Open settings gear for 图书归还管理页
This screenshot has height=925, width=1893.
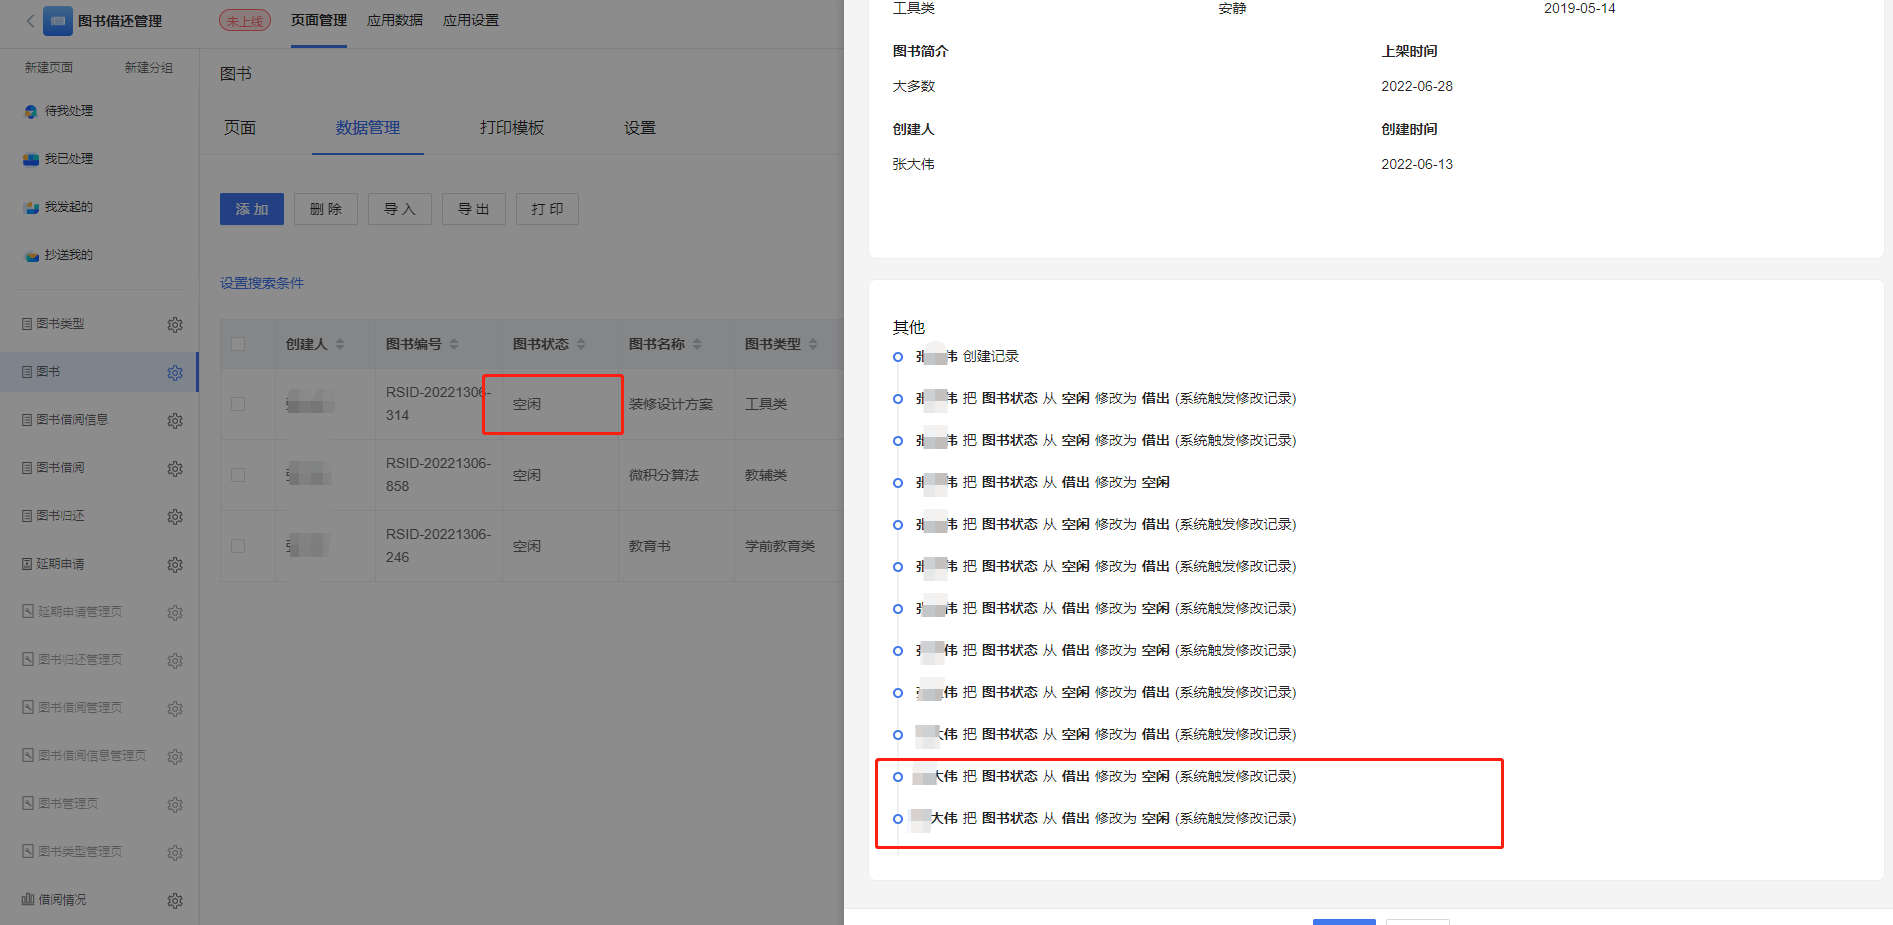click(x=175, y=660)
